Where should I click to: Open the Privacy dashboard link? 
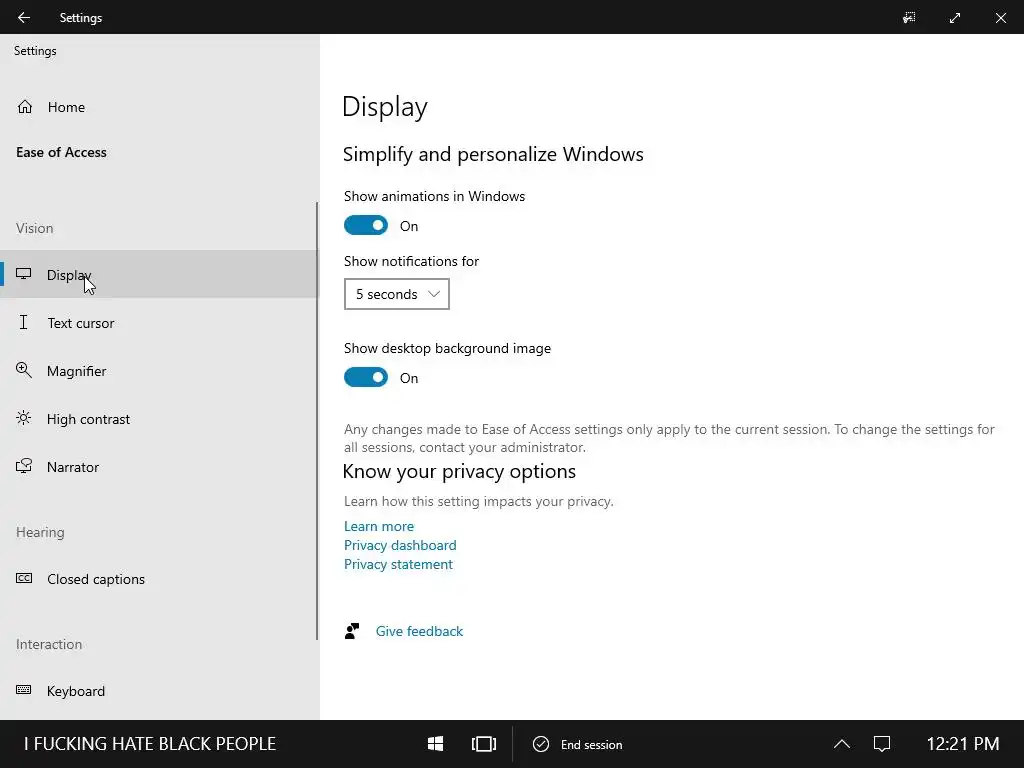(400, 545)
